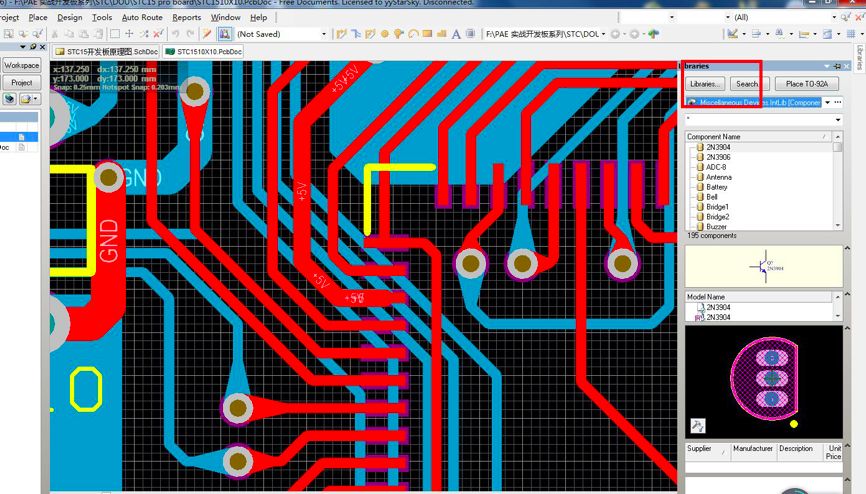The image size is (866, 494).
Task: Open the Libraries panel options arrow
Action: tap(827, 66)
